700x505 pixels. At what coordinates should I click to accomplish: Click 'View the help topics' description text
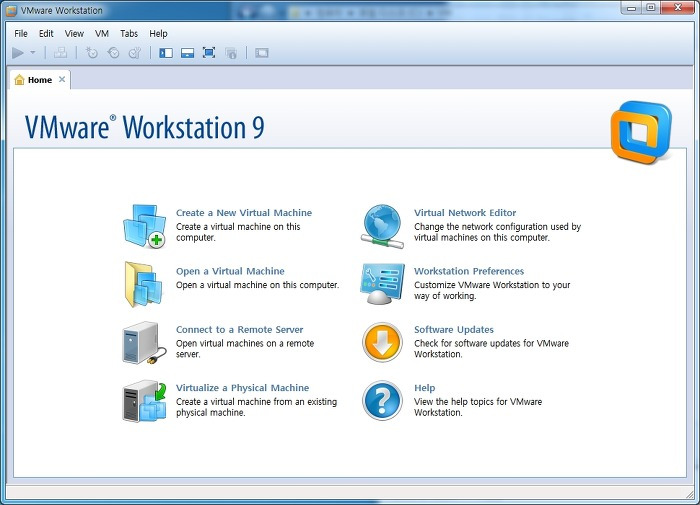coord(478,407)
